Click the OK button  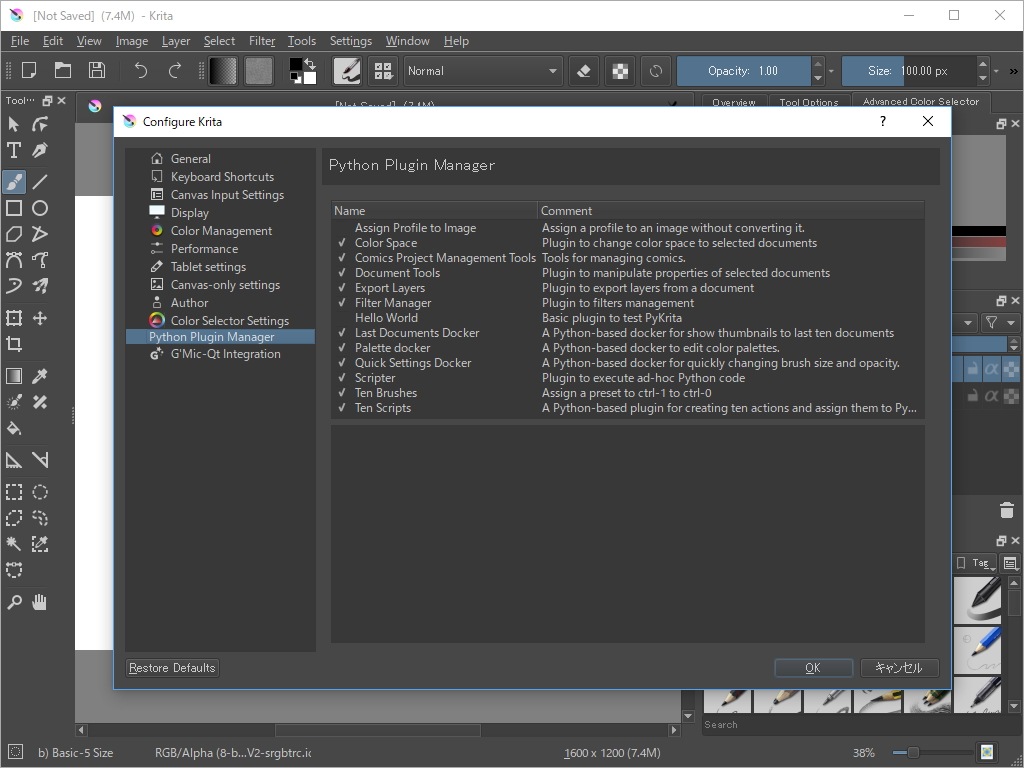tap(813, 668)
